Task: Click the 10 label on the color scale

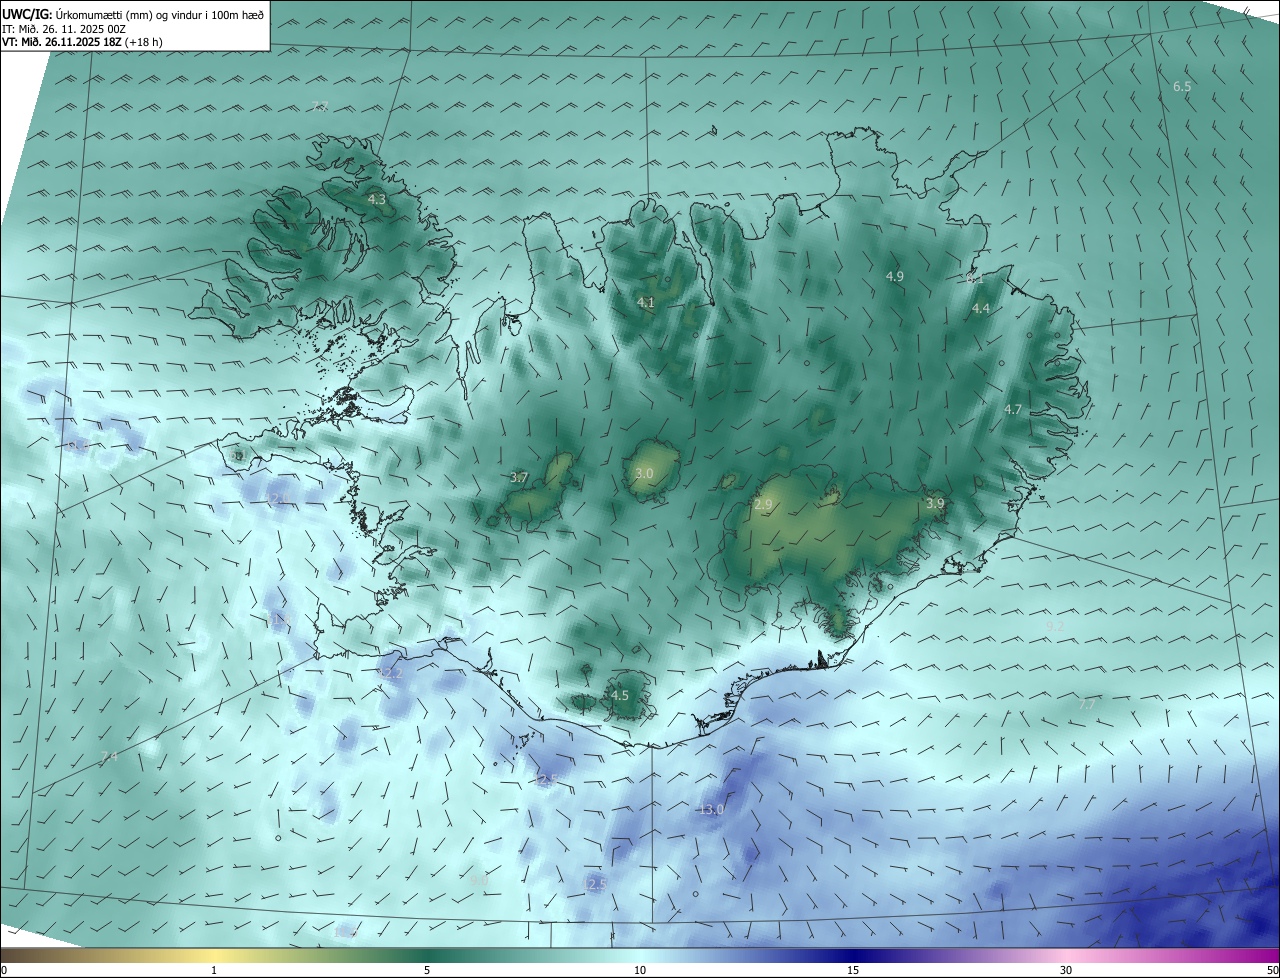Action: (x=640, y=970)
